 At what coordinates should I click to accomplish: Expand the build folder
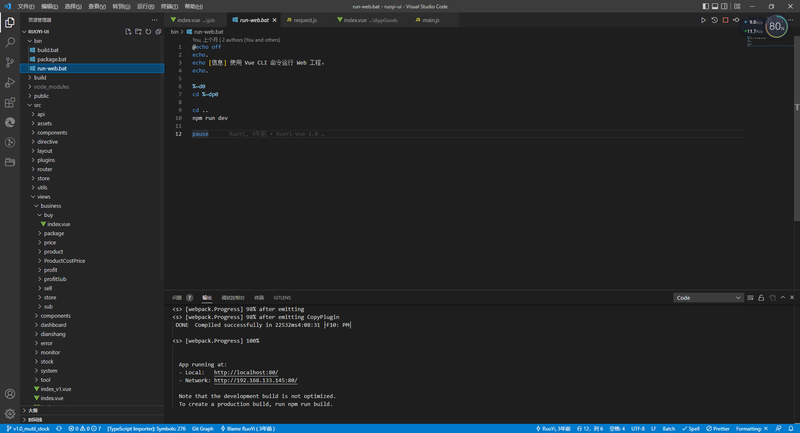pos(92,78)
